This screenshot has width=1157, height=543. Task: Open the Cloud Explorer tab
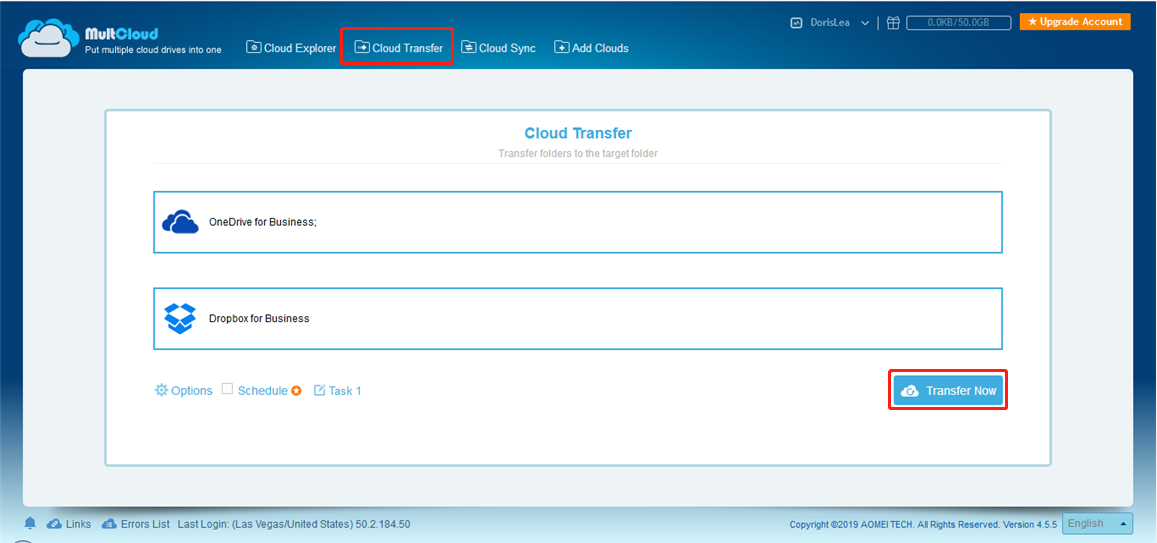pyautogui.click(x=291, y=48)
